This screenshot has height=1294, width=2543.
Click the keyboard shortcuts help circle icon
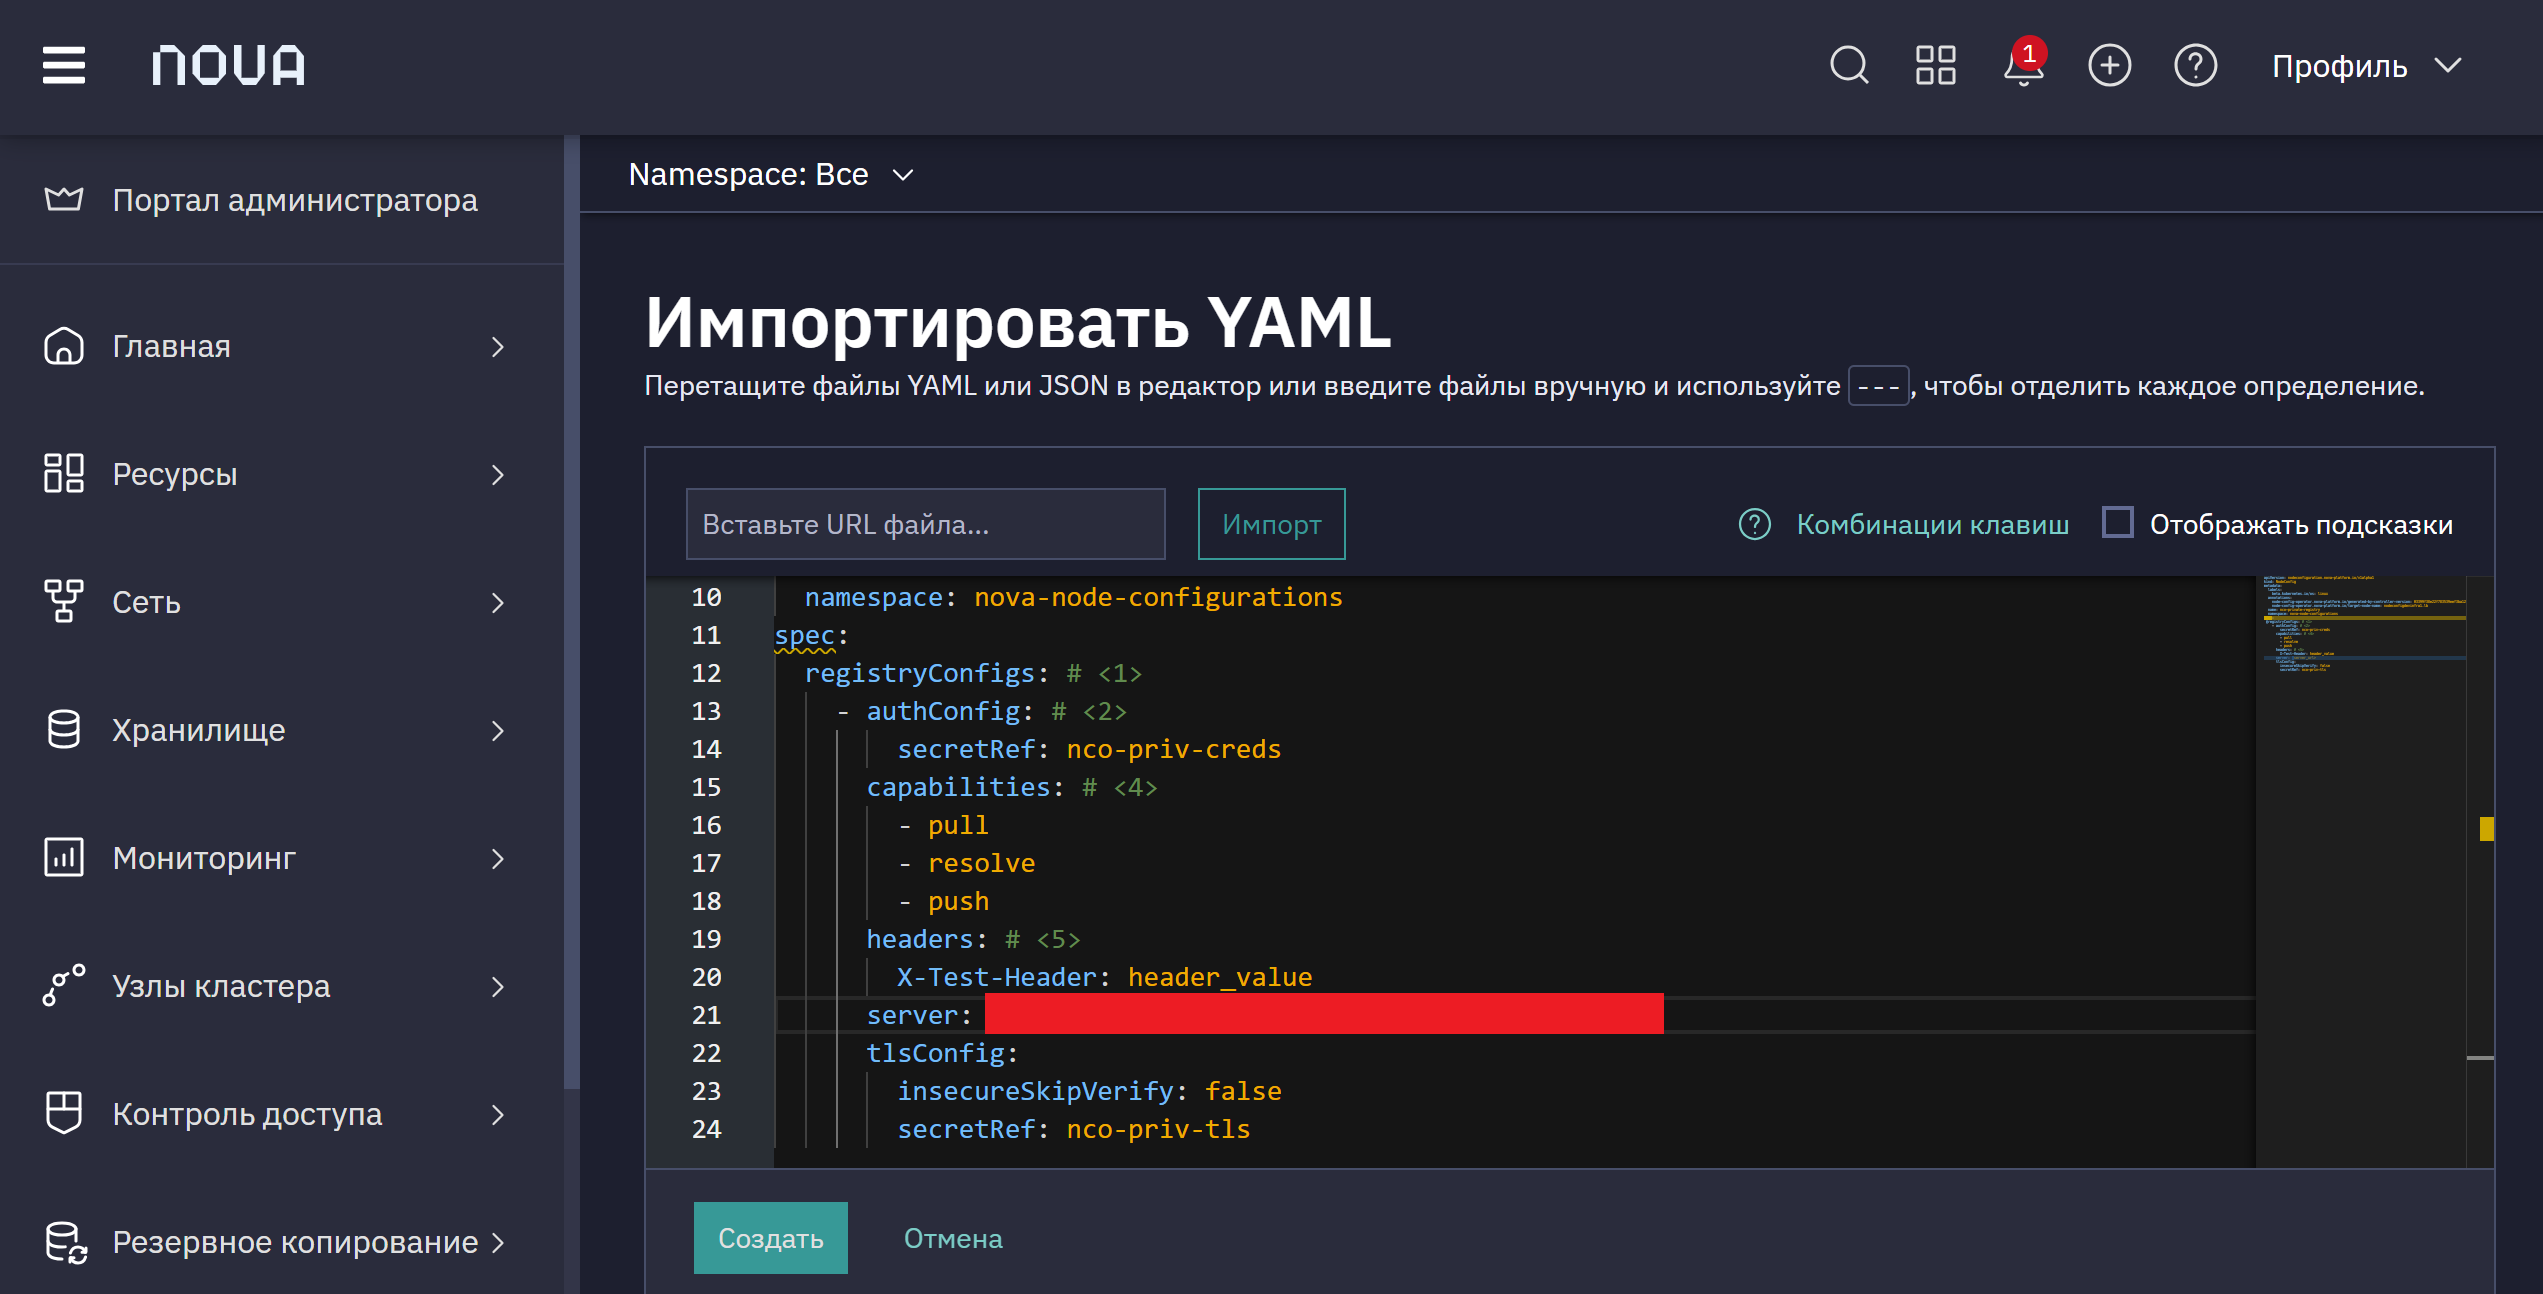[x=1755, y=525]
